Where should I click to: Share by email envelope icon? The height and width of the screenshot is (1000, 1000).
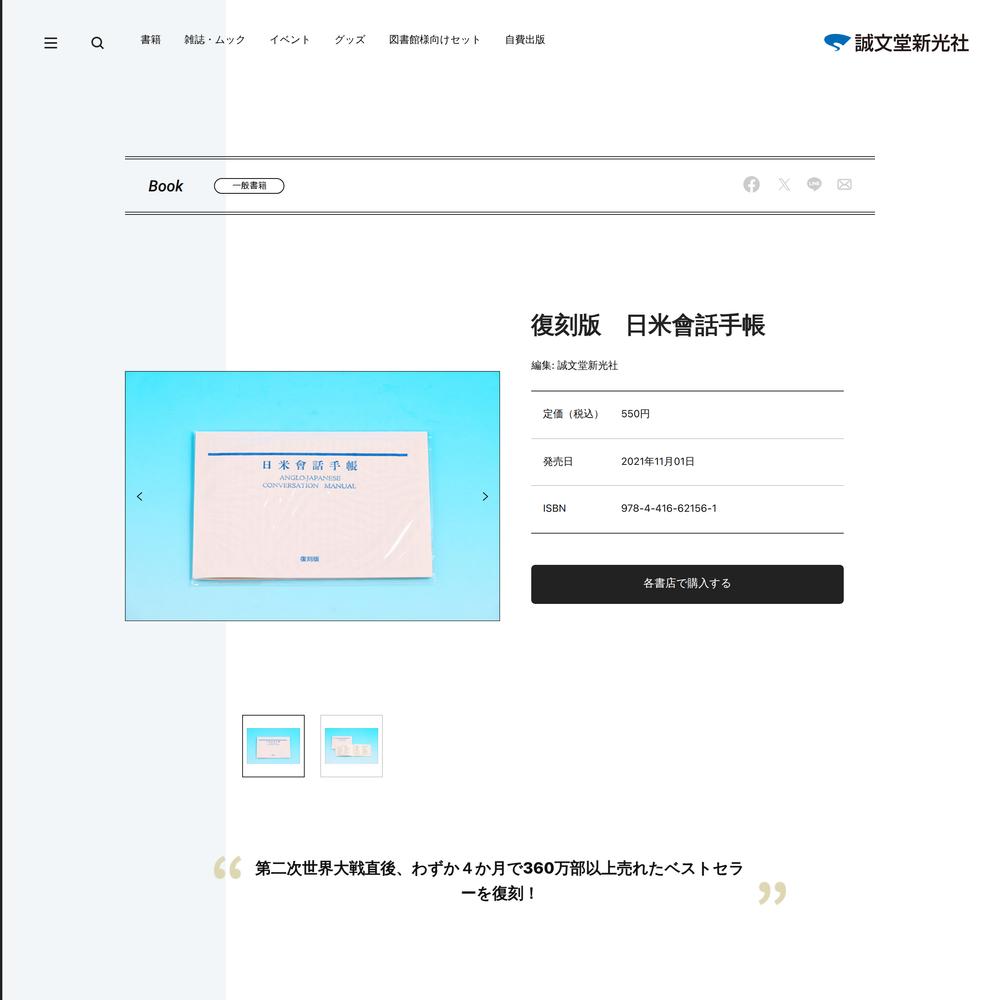(x=844, y=184)
